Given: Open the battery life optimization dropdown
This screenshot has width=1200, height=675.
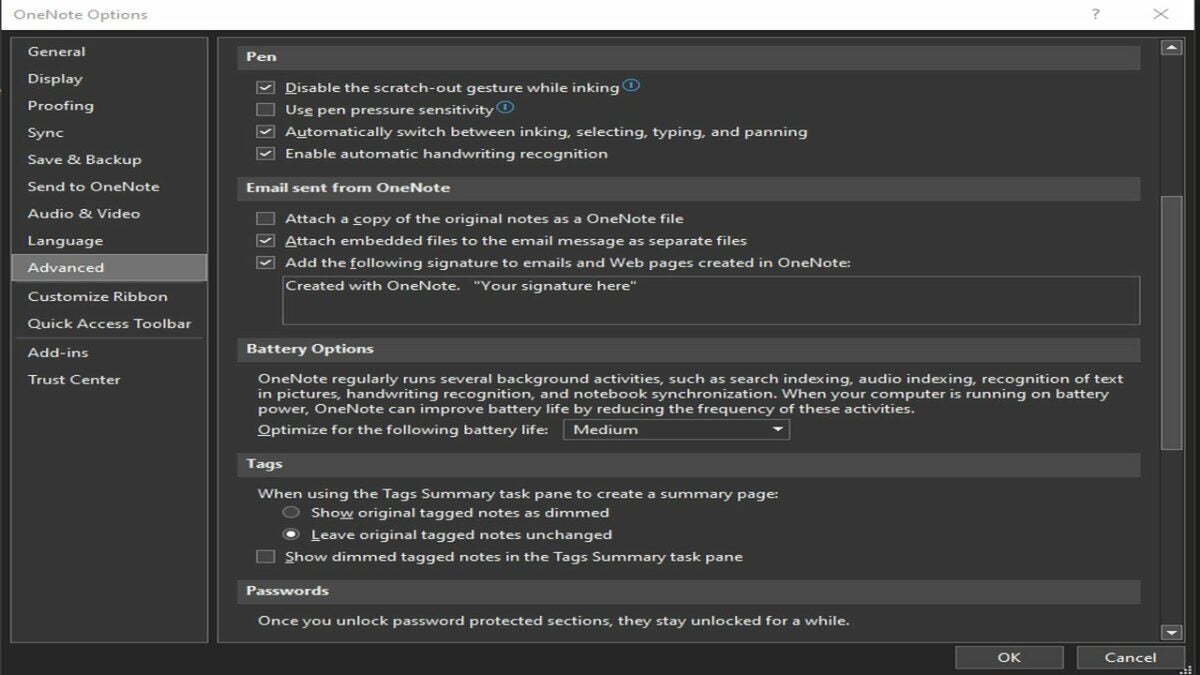Looking at the screenshot, I should click(677, 430).
